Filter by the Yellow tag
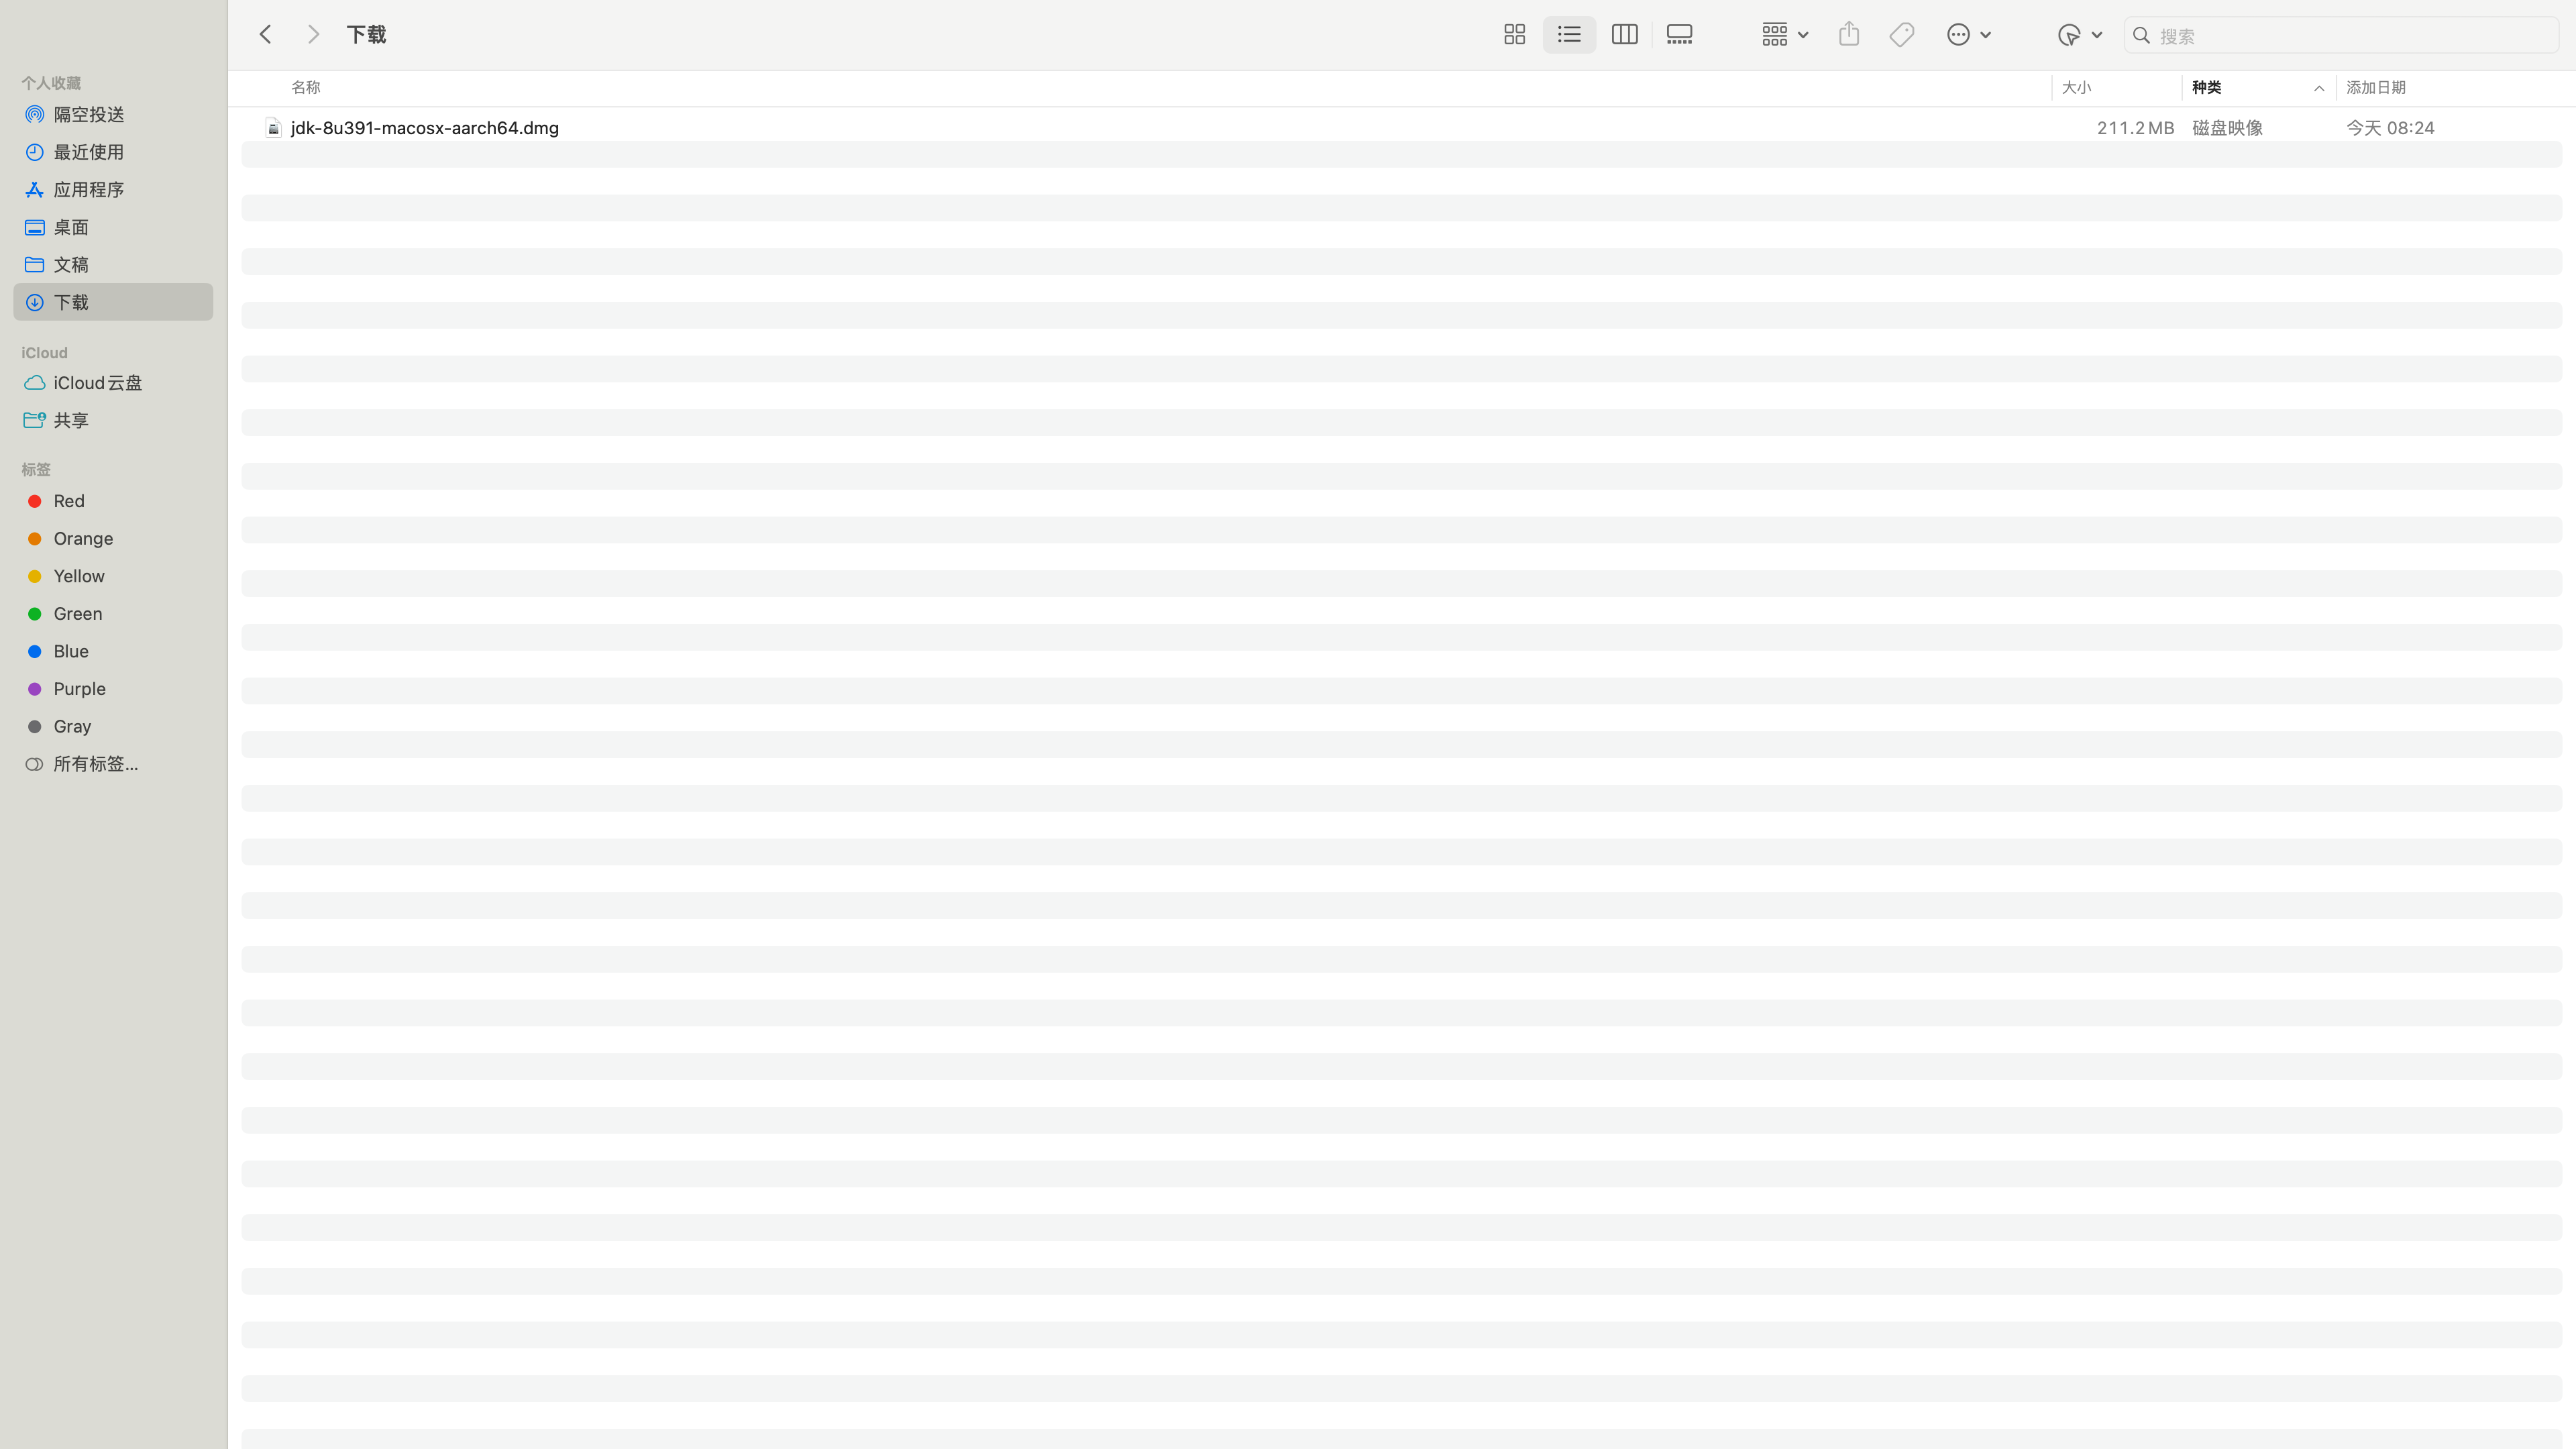Image resolution: width=2576 pixels, height=1449 pixels. (x=113, y=576)
